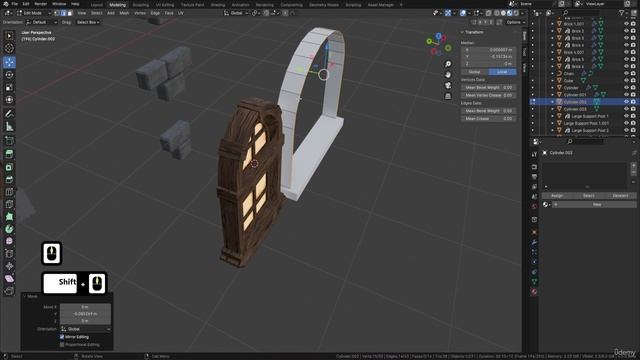Image resolution: width=640 pixels, height=360 pixels.
Task: Toggle visibility of Cube in outliner
Action: point(626,80)
